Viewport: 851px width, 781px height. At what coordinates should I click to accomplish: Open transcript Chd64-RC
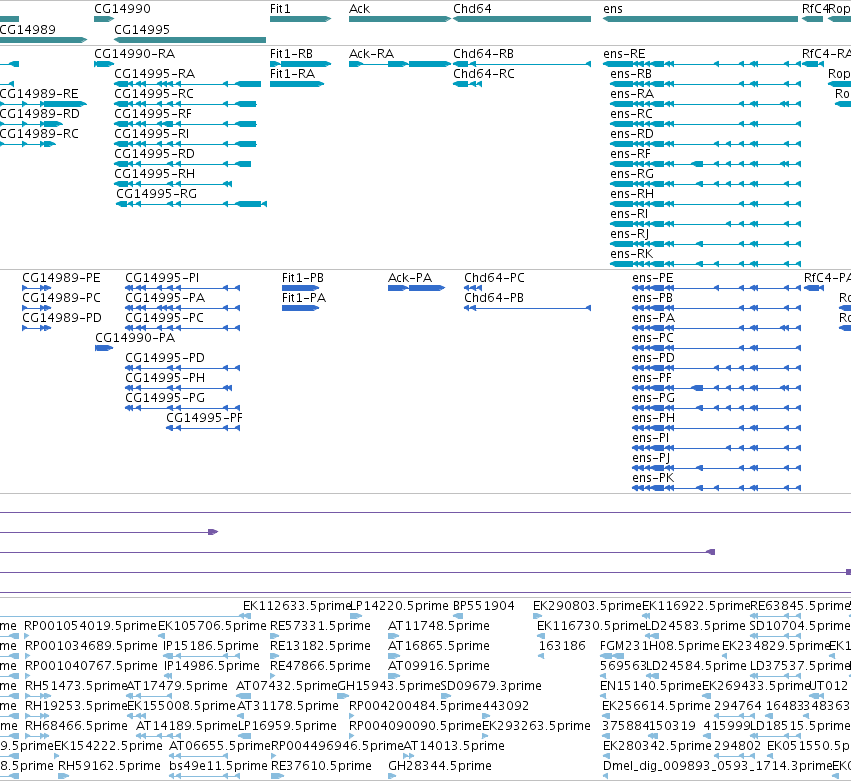(484, 74)
